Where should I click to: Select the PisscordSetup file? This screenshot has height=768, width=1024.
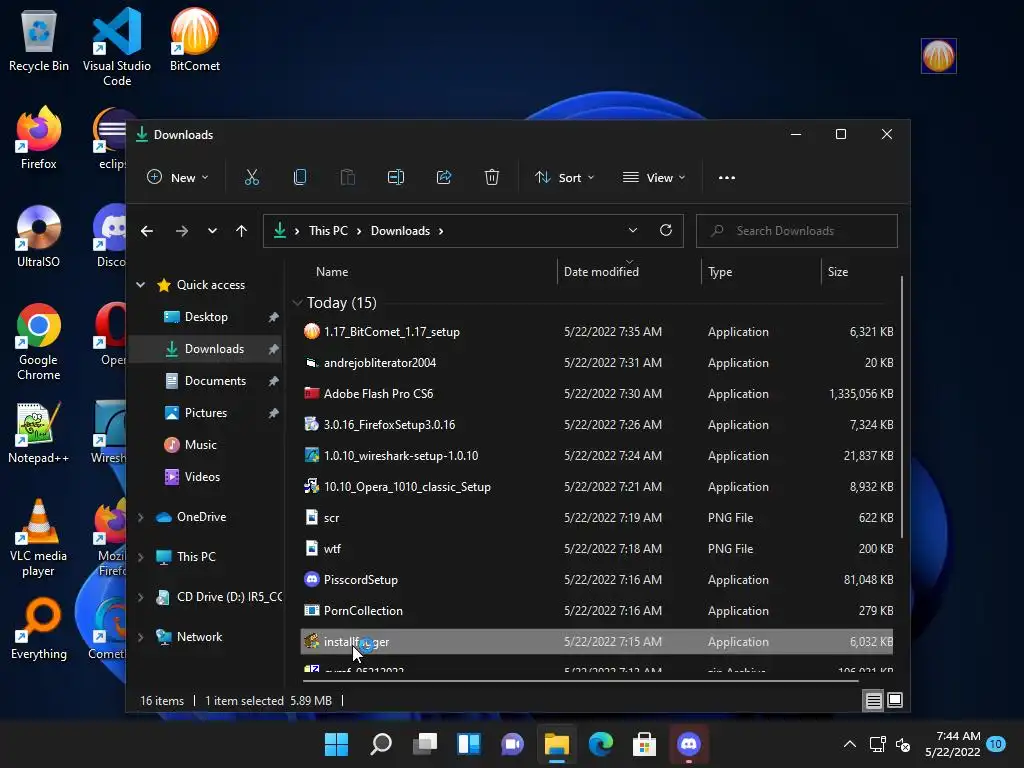pos(597,580)
